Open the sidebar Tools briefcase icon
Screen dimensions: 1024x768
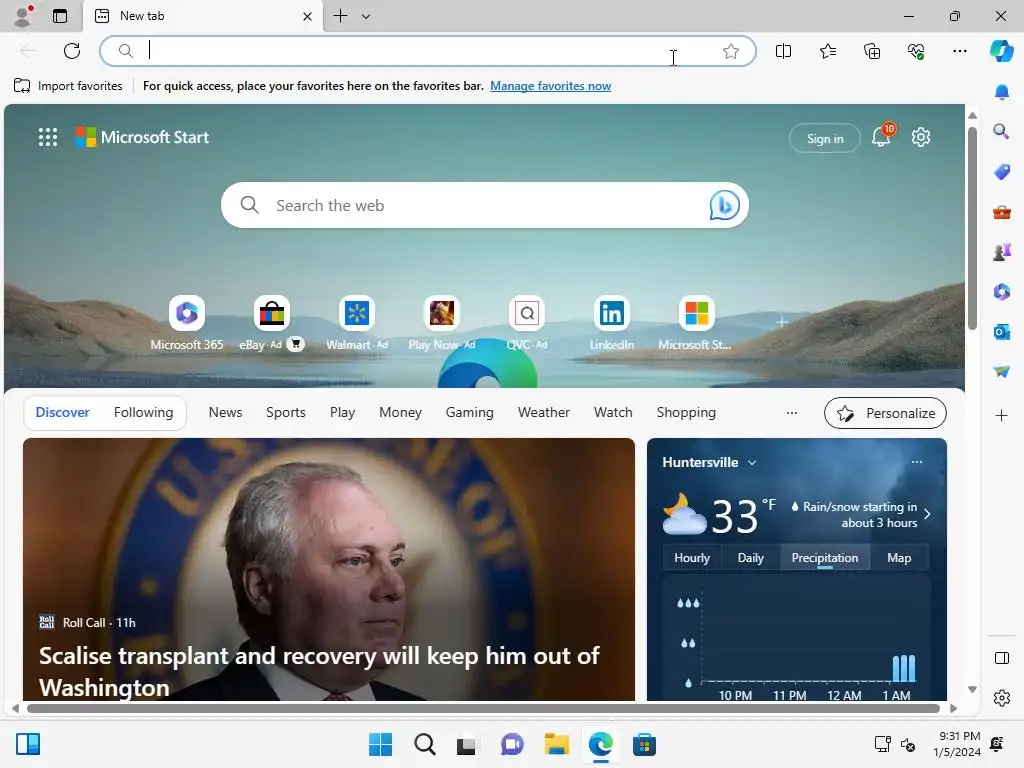[1001, 212]
